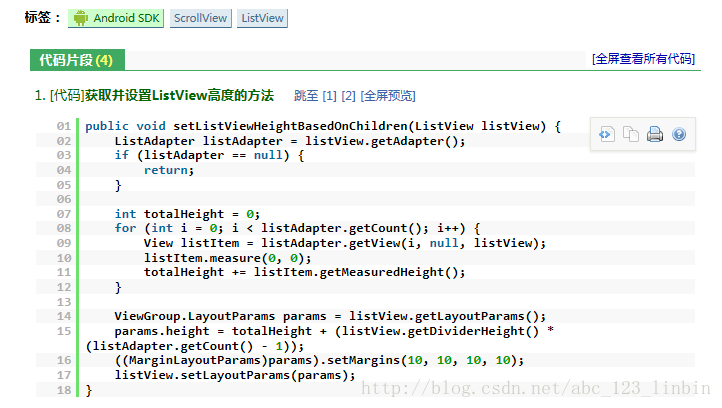
Task: Click the 标签 label text
Action: click(42, 17)
